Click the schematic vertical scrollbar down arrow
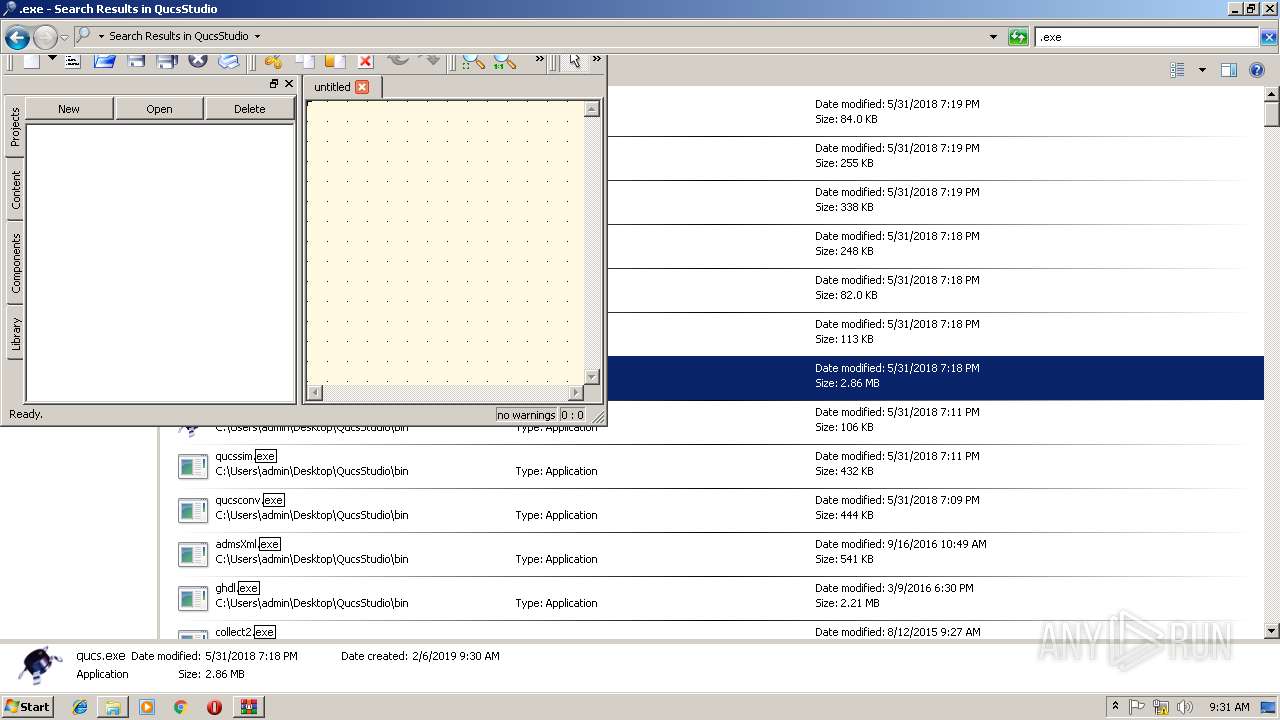The width and height of the screenshot is (1280, 720). click(x=592, y=376)
